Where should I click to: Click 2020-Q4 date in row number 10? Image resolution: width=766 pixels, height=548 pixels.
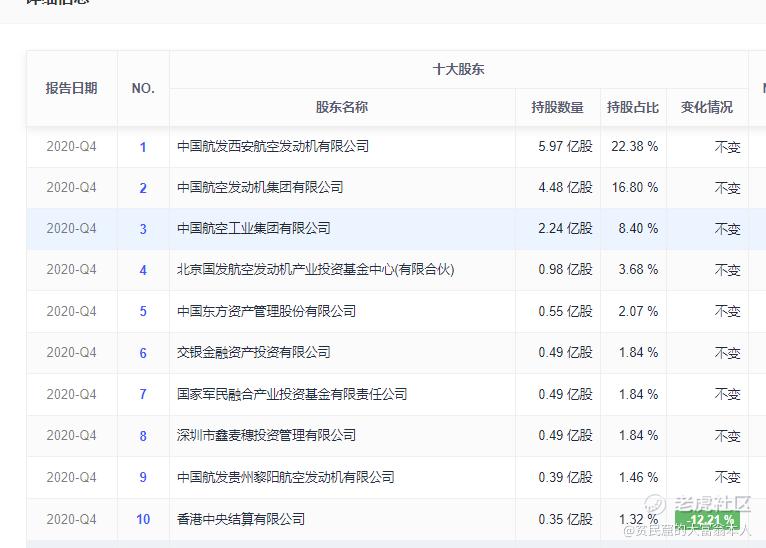[x=71, y=519]
